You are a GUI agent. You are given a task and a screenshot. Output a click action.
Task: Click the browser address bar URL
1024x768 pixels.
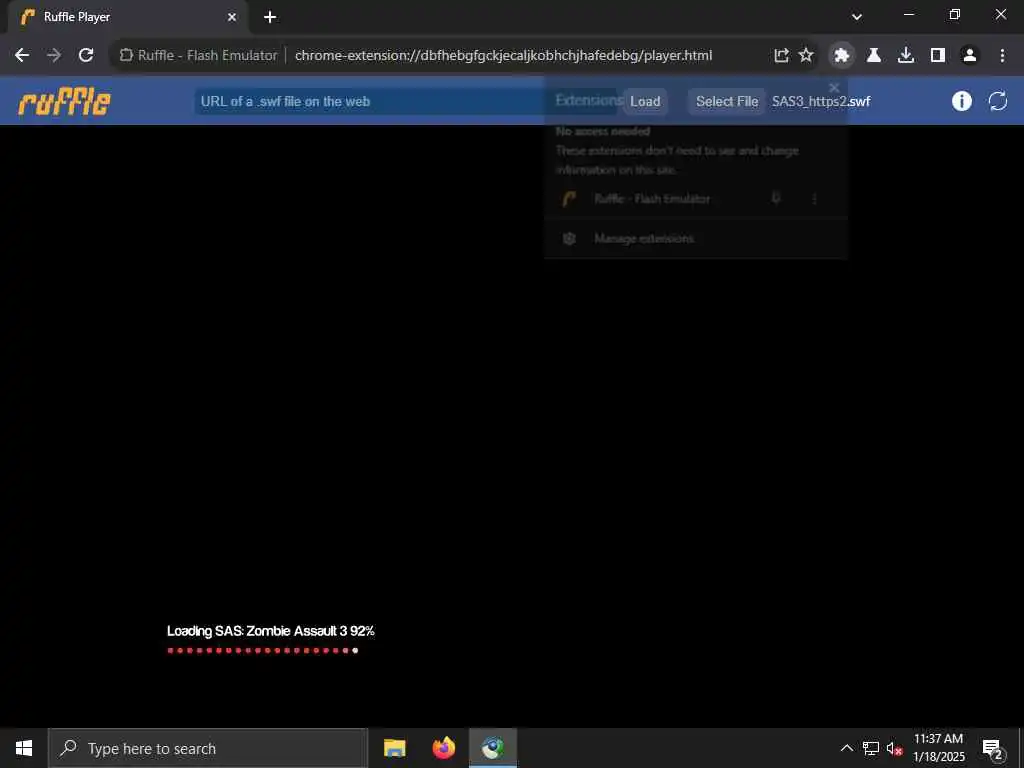504,56
